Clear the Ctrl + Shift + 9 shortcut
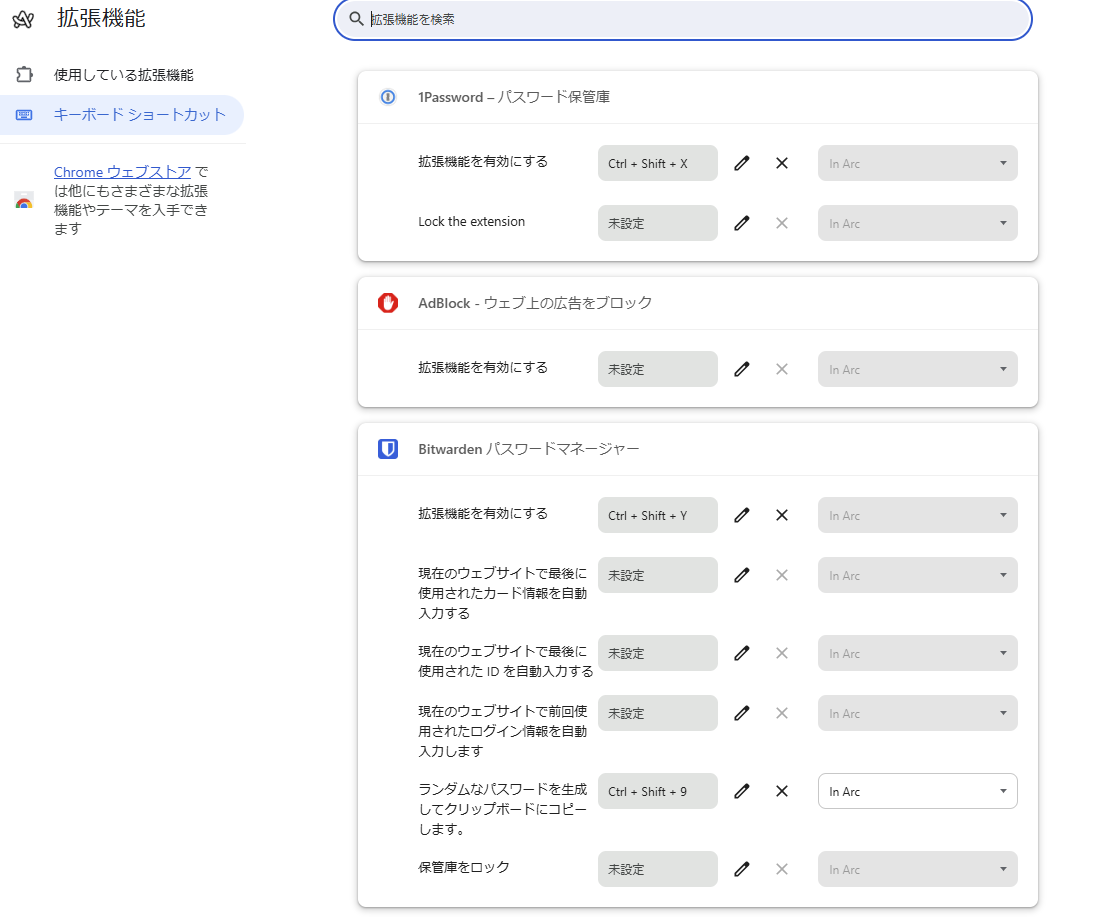The image size is (1104, 917). pyautogui.click(x=782, y=792)
